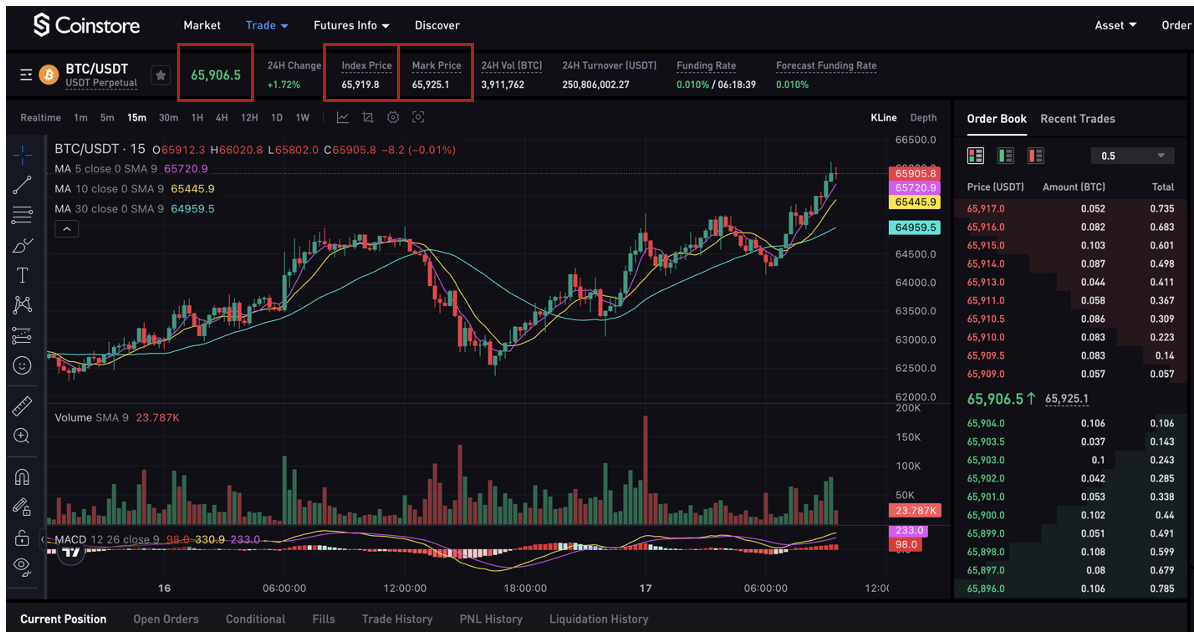The image size is (1194, 634).
Task: Open the Trade dropdown menu
Action: click(267, 25)
